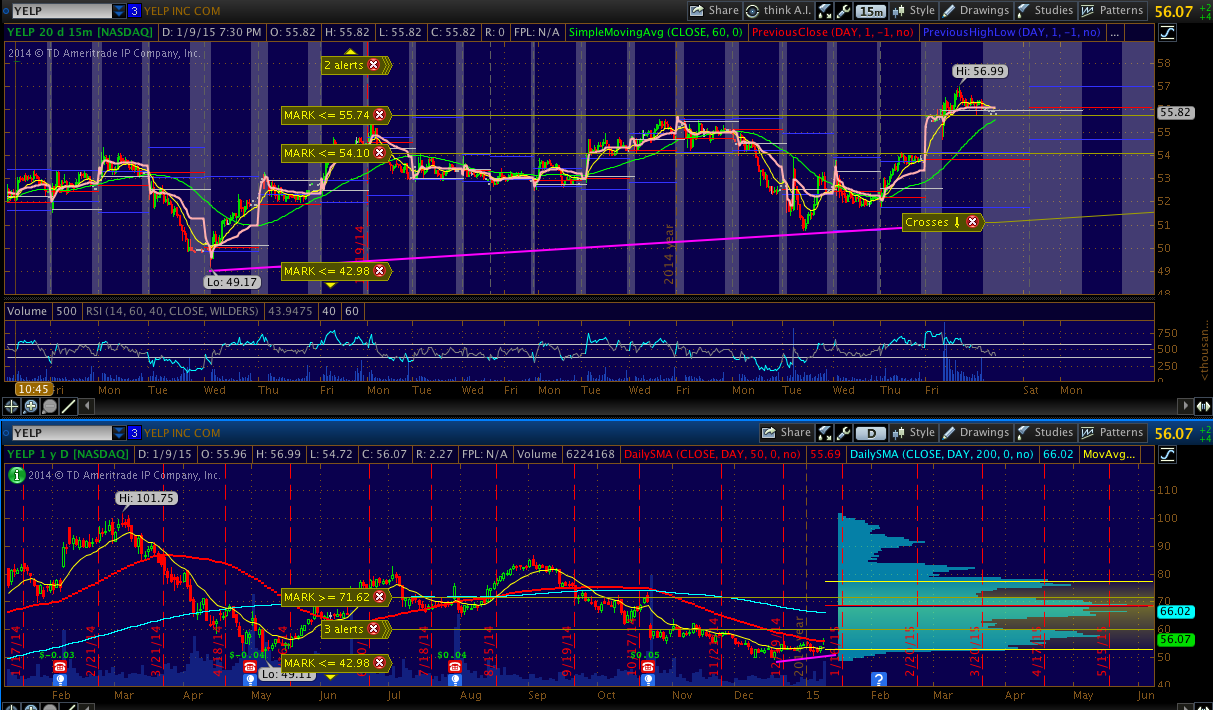This screenshot has width=1213, height=710.
Task: Open think A.I. in upper chart toolbar
Action: click(777, 11)
